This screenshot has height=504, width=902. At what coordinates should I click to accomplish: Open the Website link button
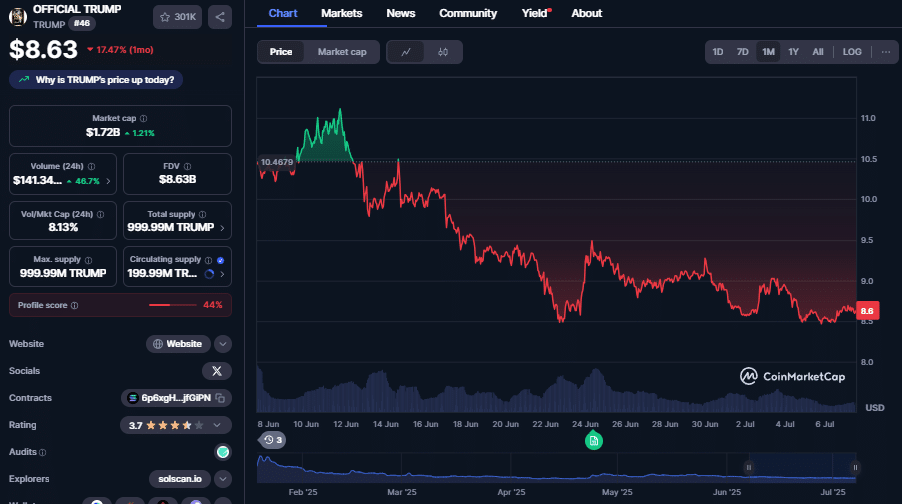pos(178,344)
